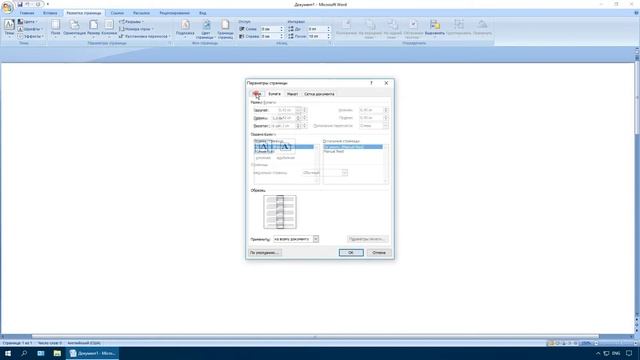Click the Undo icon in quick access toolbar

28,4
